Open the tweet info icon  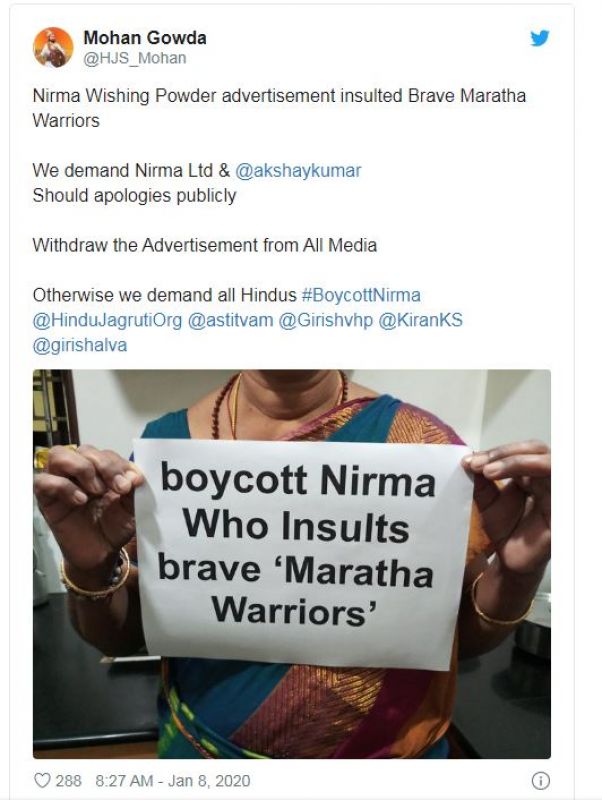point(541,780)
